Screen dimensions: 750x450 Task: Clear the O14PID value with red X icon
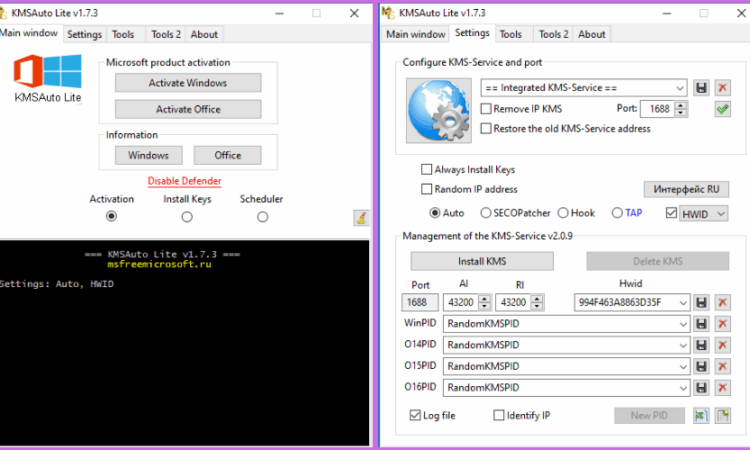722,345
